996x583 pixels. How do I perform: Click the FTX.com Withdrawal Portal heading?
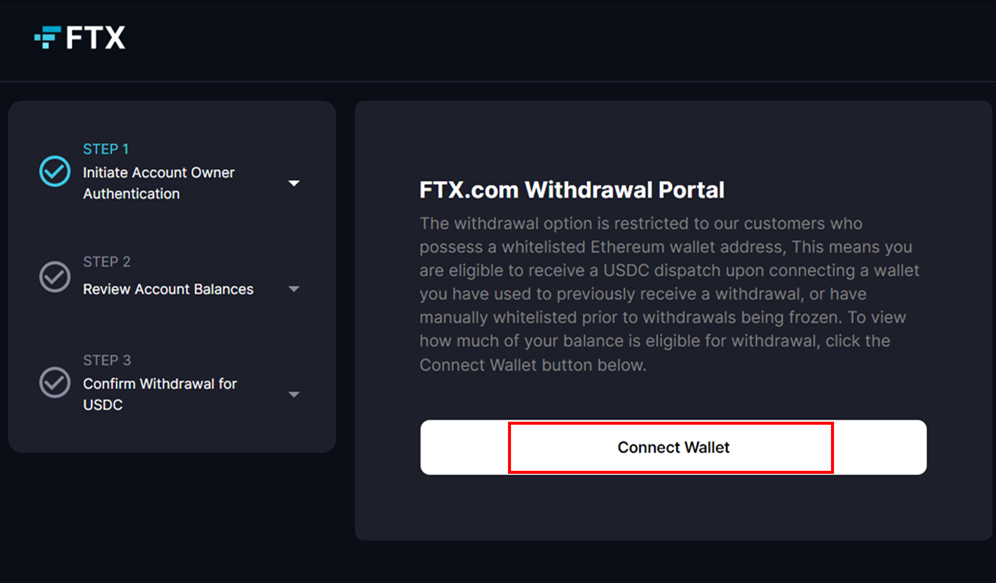pos(572,190)
